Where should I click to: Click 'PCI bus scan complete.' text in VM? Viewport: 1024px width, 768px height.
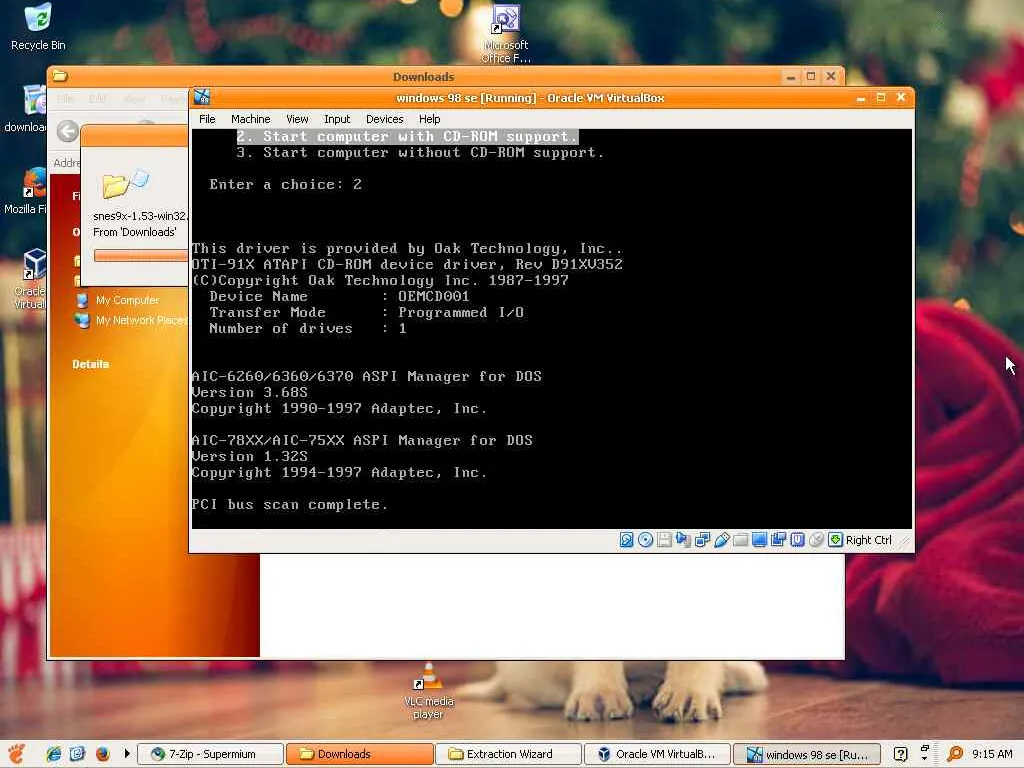289,504
